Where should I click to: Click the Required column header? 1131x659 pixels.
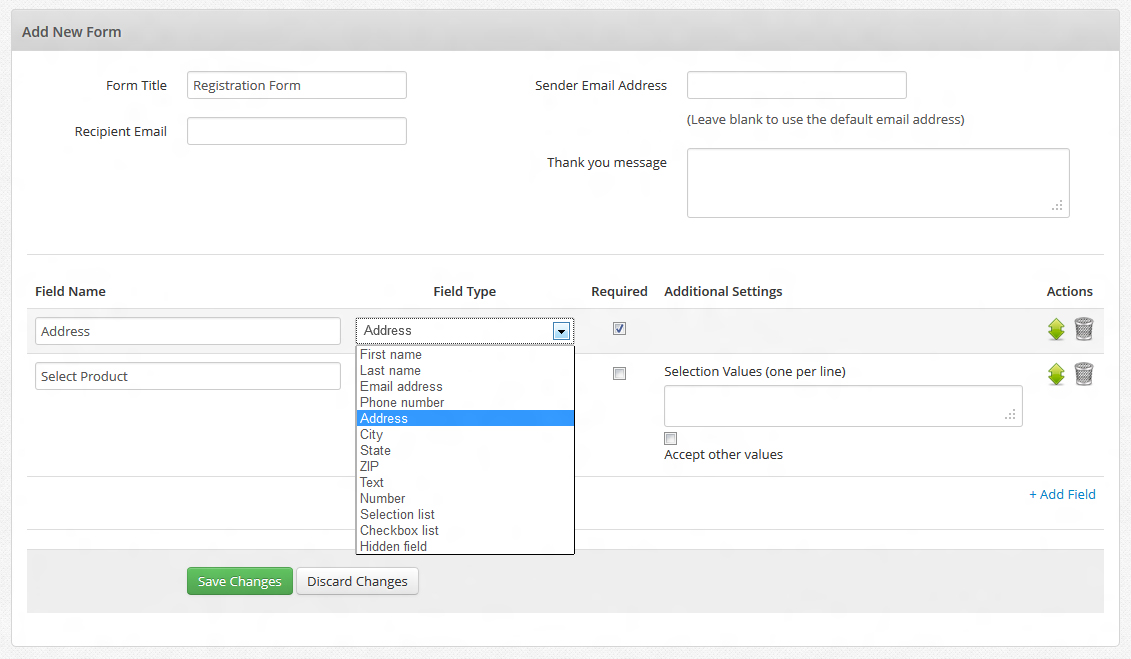point(619,291)
